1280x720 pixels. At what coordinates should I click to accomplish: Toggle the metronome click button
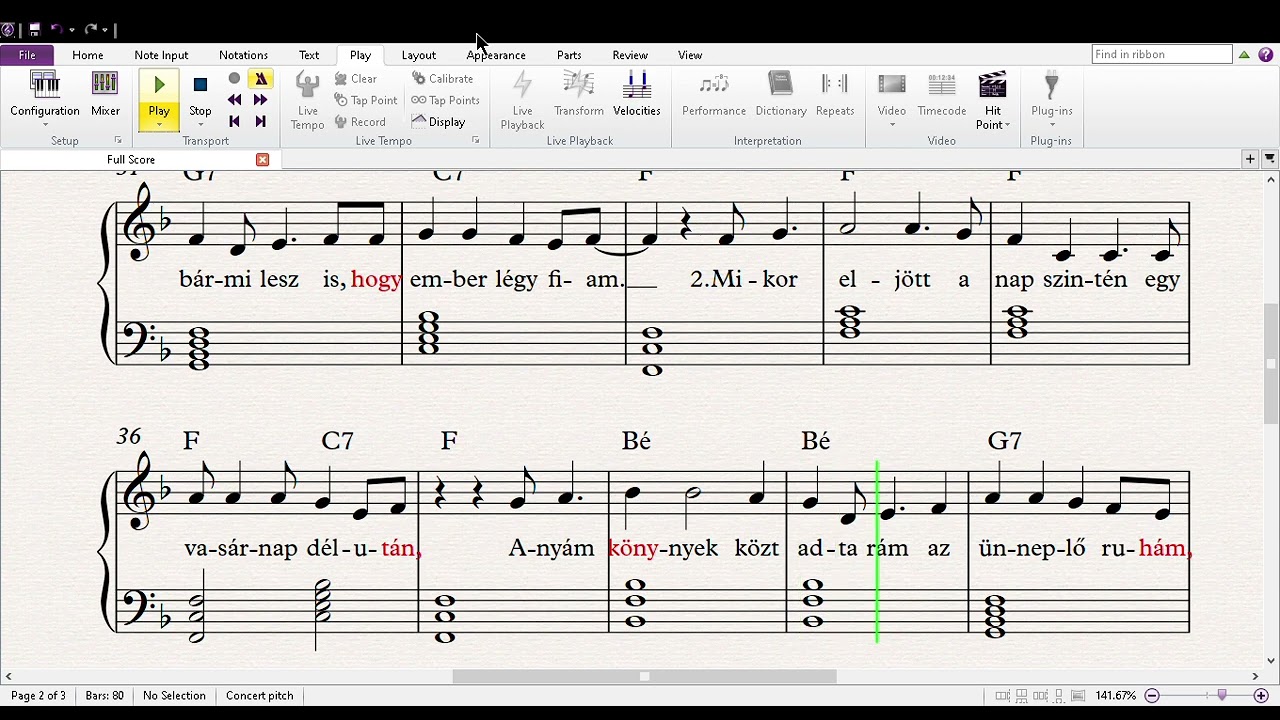260,78
